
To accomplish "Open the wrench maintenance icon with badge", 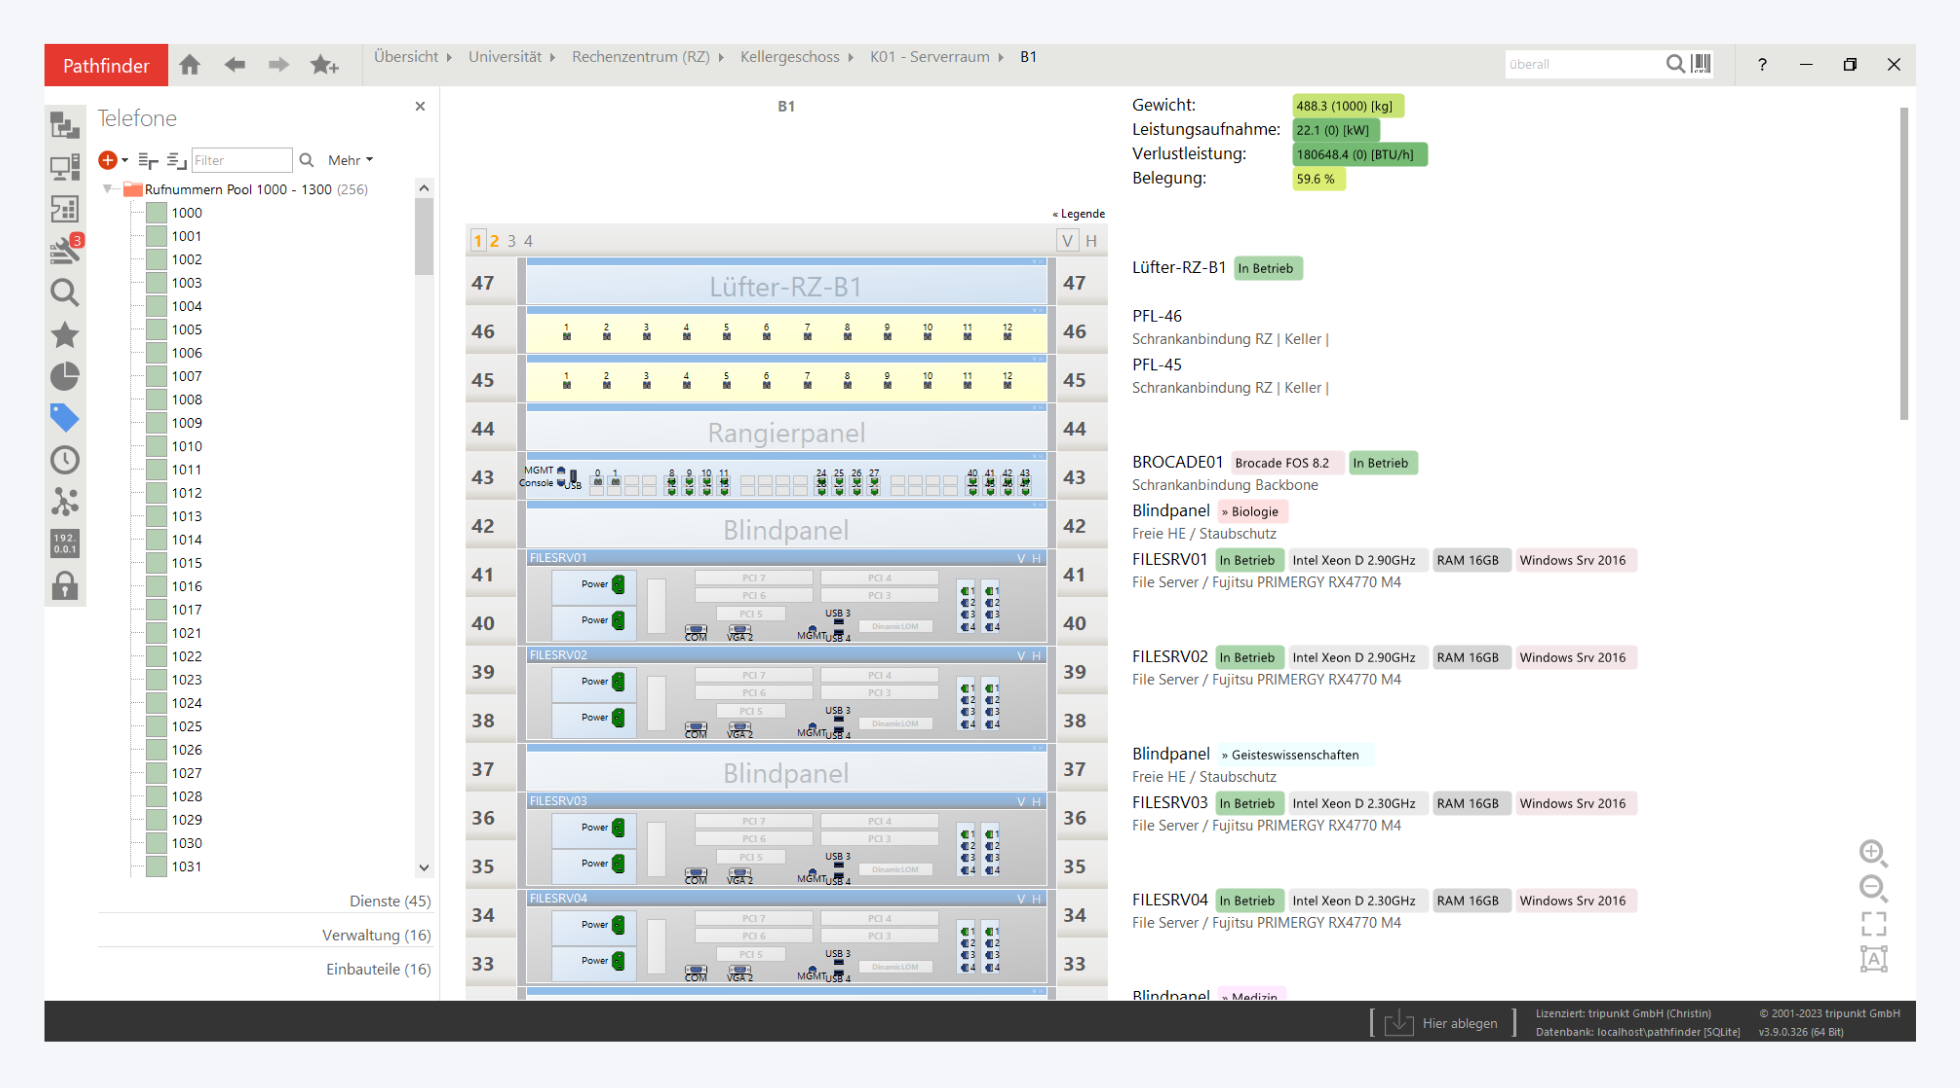I will [x=65, y=250].
